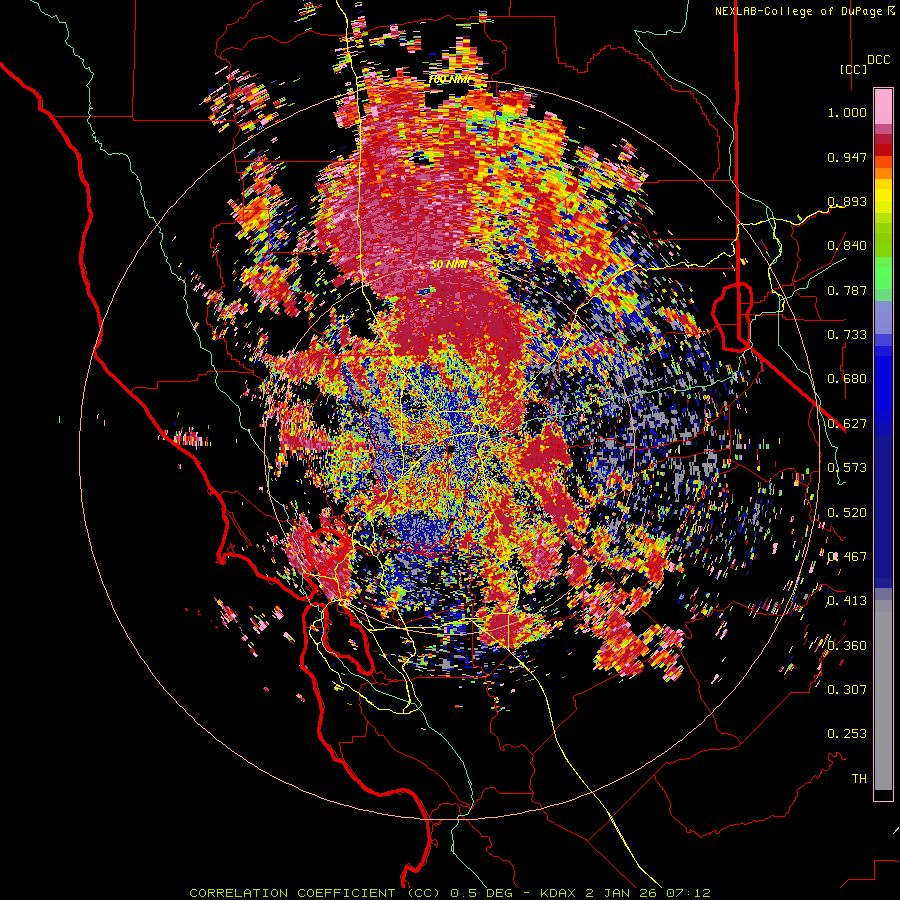Screen dimensions: 900x900
Task: Select the 0.520 scale value
Action: click(847, 513)
